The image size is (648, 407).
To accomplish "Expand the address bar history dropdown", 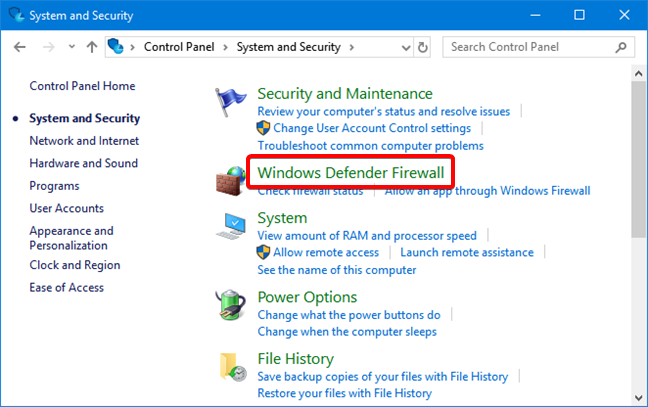I will click(x=406, y=48).
